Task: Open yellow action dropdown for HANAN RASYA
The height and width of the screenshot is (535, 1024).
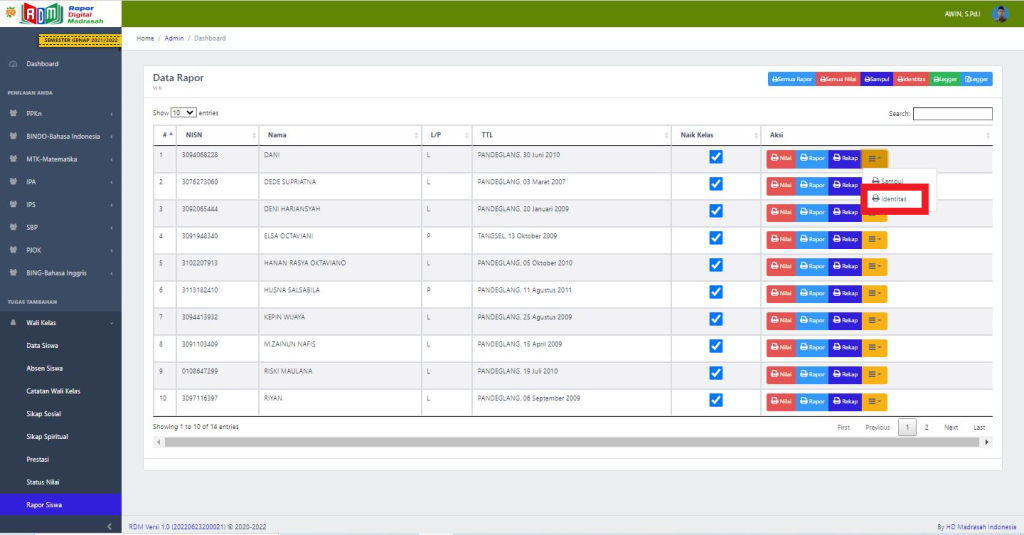Action: pyautogui.click(x=874, y=266)
